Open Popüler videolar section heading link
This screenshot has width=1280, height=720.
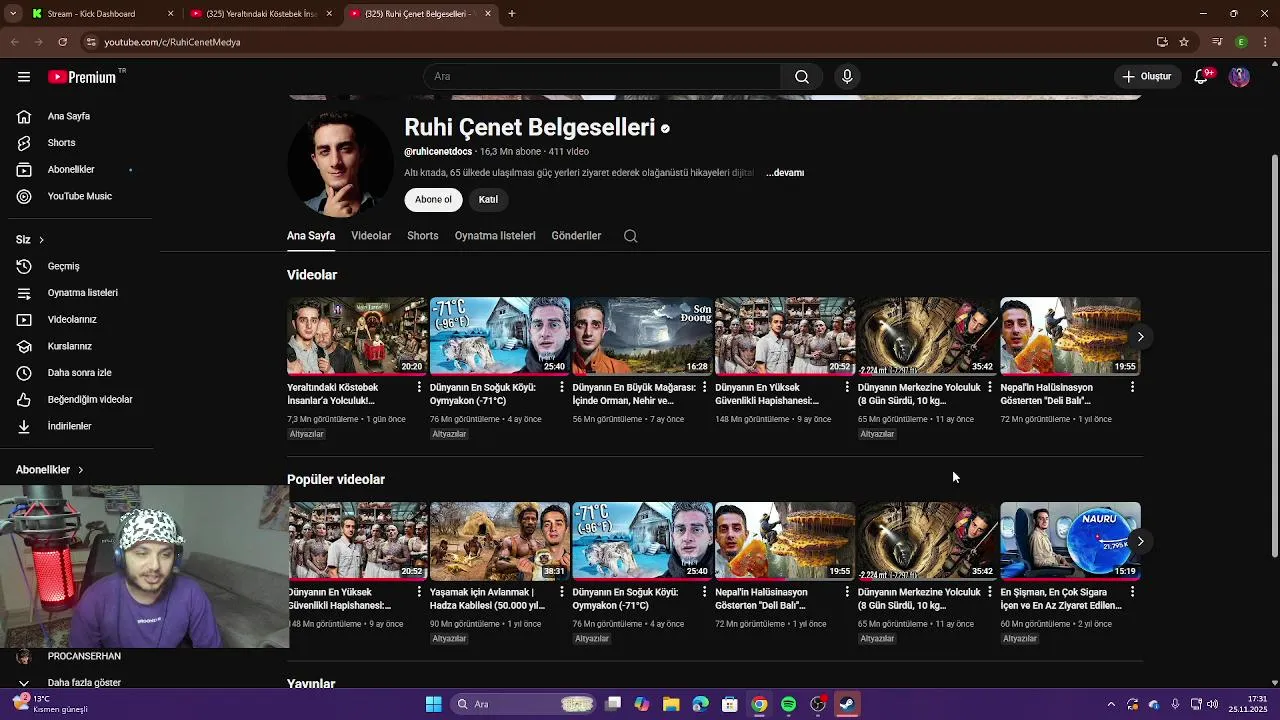336,480
